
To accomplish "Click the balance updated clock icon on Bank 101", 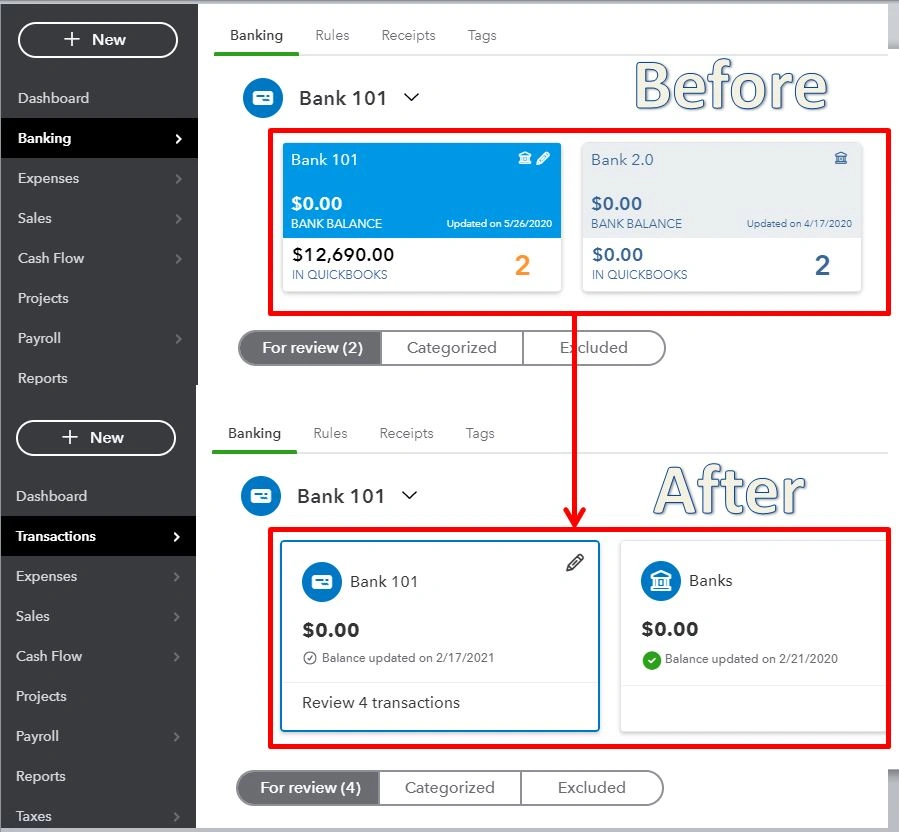I will [311, 658].
